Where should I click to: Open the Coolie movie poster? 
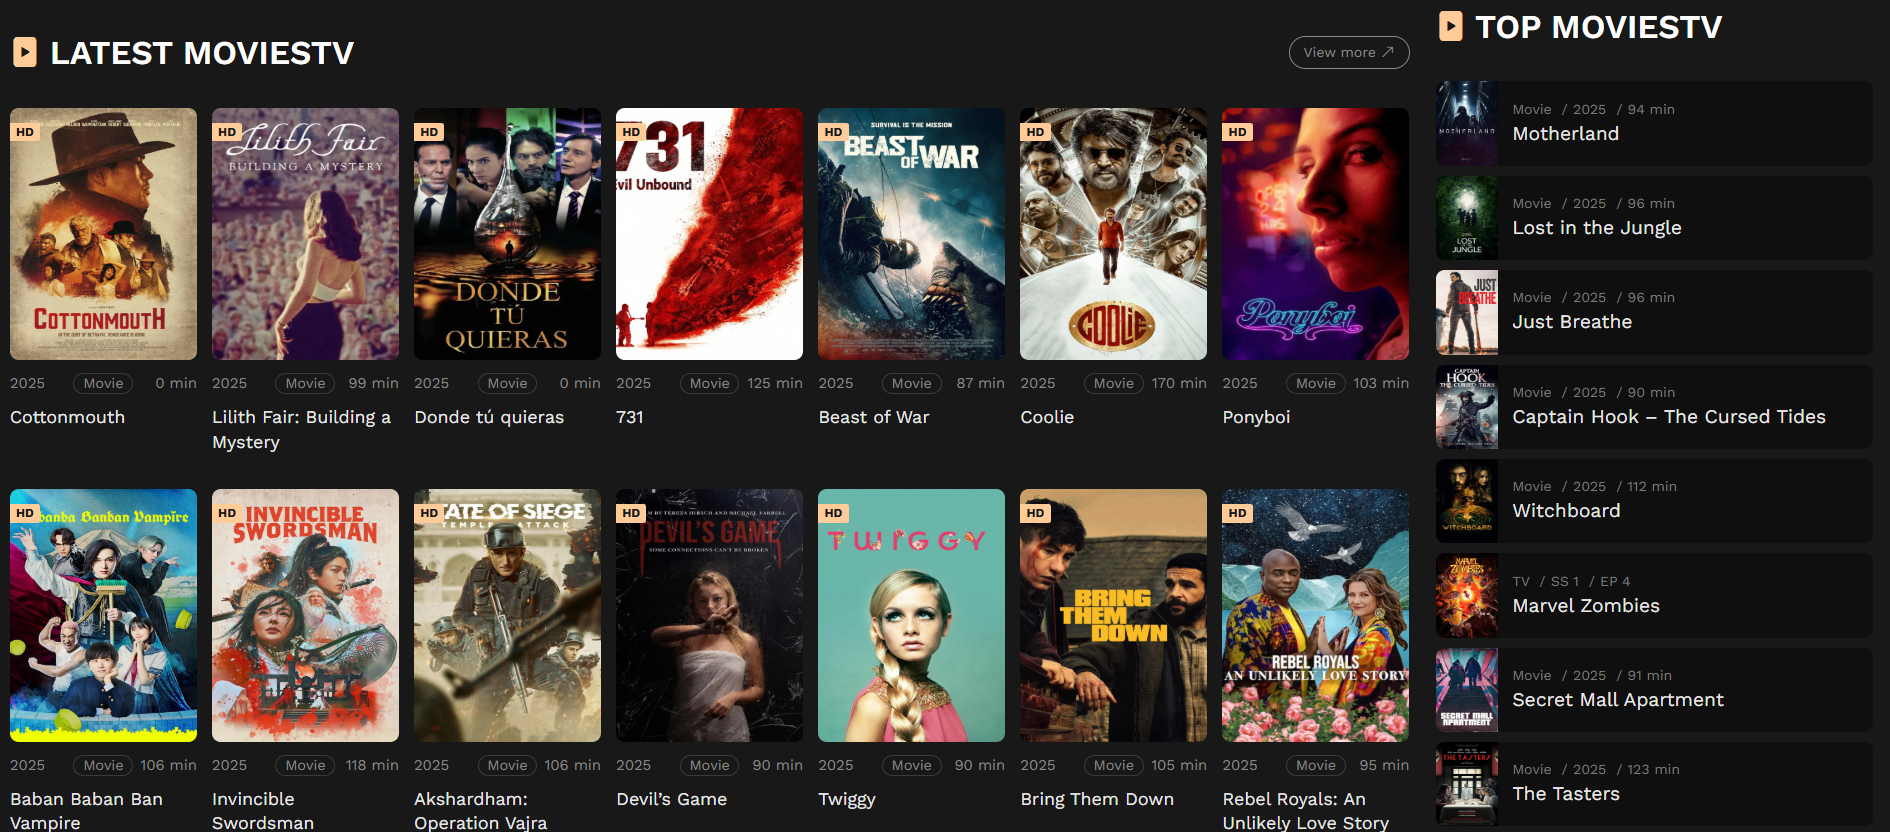tap(1113, 234)
